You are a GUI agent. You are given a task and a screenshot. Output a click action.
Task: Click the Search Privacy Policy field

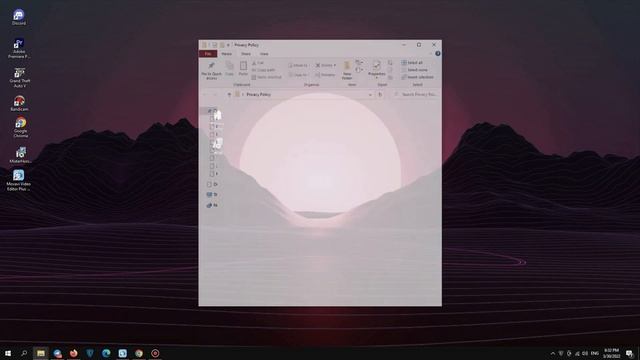pos(416,94)
